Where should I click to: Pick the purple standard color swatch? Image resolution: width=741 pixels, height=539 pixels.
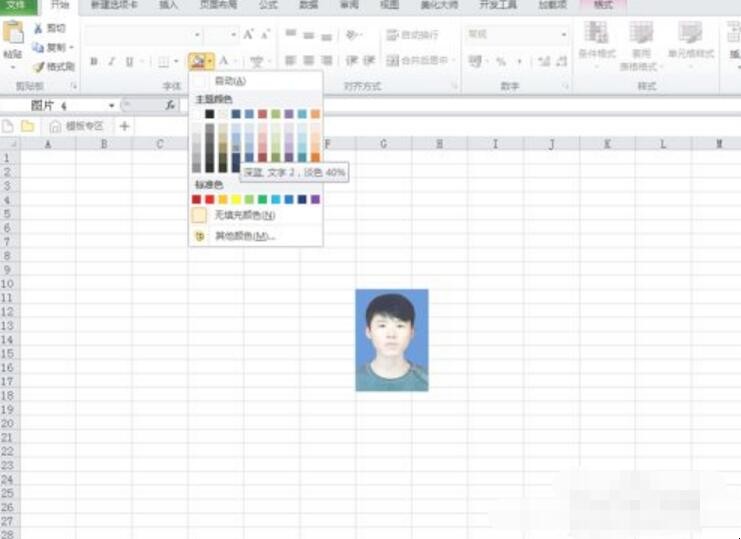click(315, 199)
